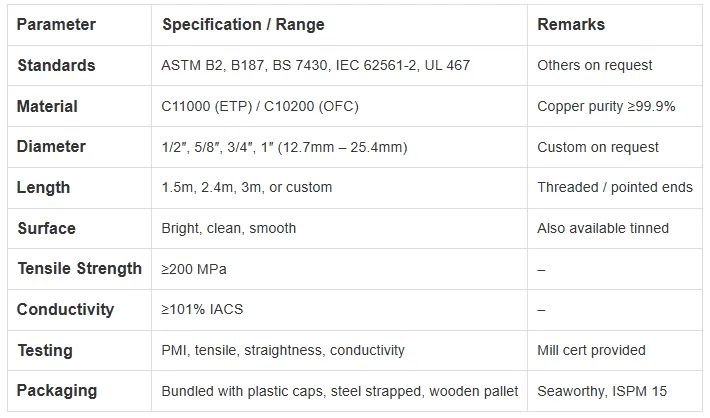Image resolution: width=710 pixels, height=418 pixels.
Task: Select the Diameter row label
Action: [x=51, y=147]
